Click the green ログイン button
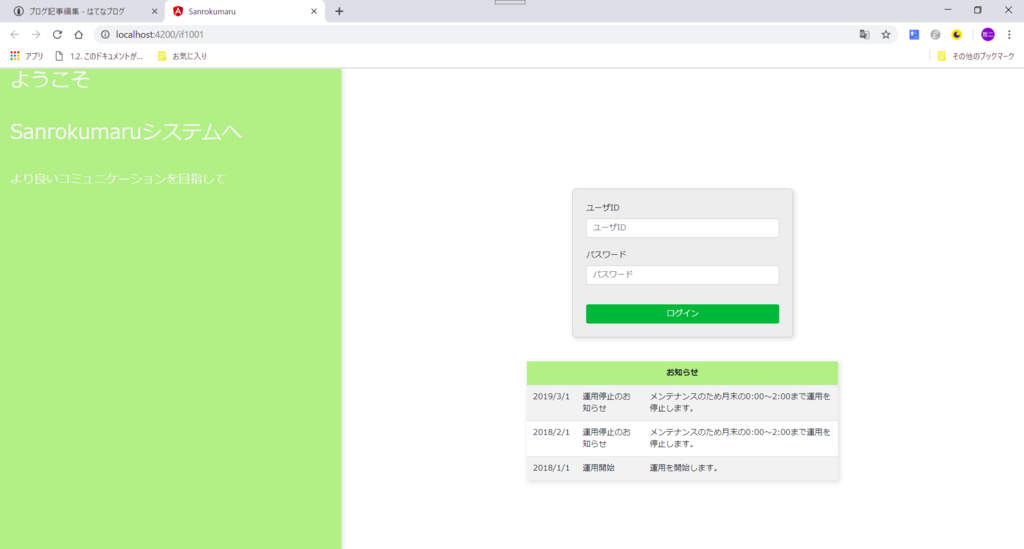The image size is (1024, 549). pos(682,313)
